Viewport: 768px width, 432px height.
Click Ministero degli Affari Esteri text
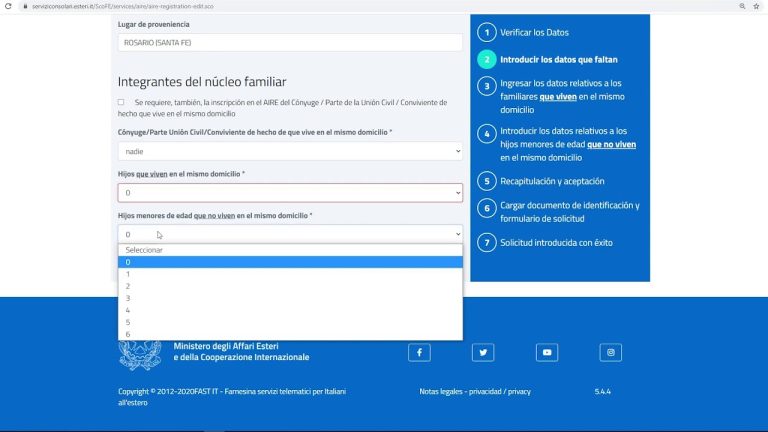click(x=241, y=352)
